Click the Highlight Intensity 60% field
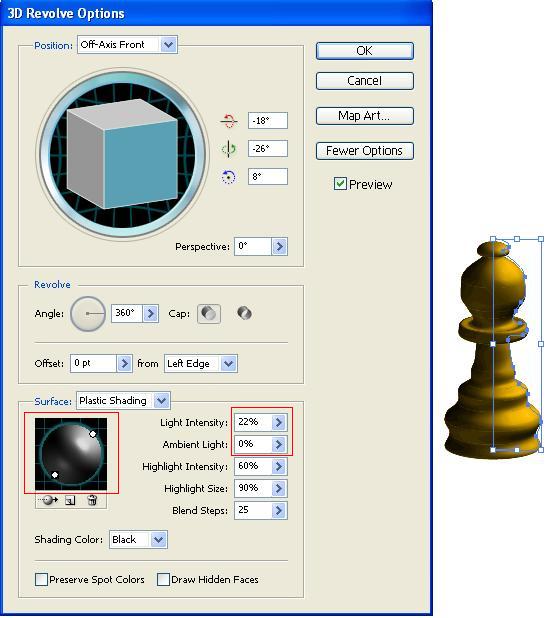 pyautogui.click(x=253, y=466)
